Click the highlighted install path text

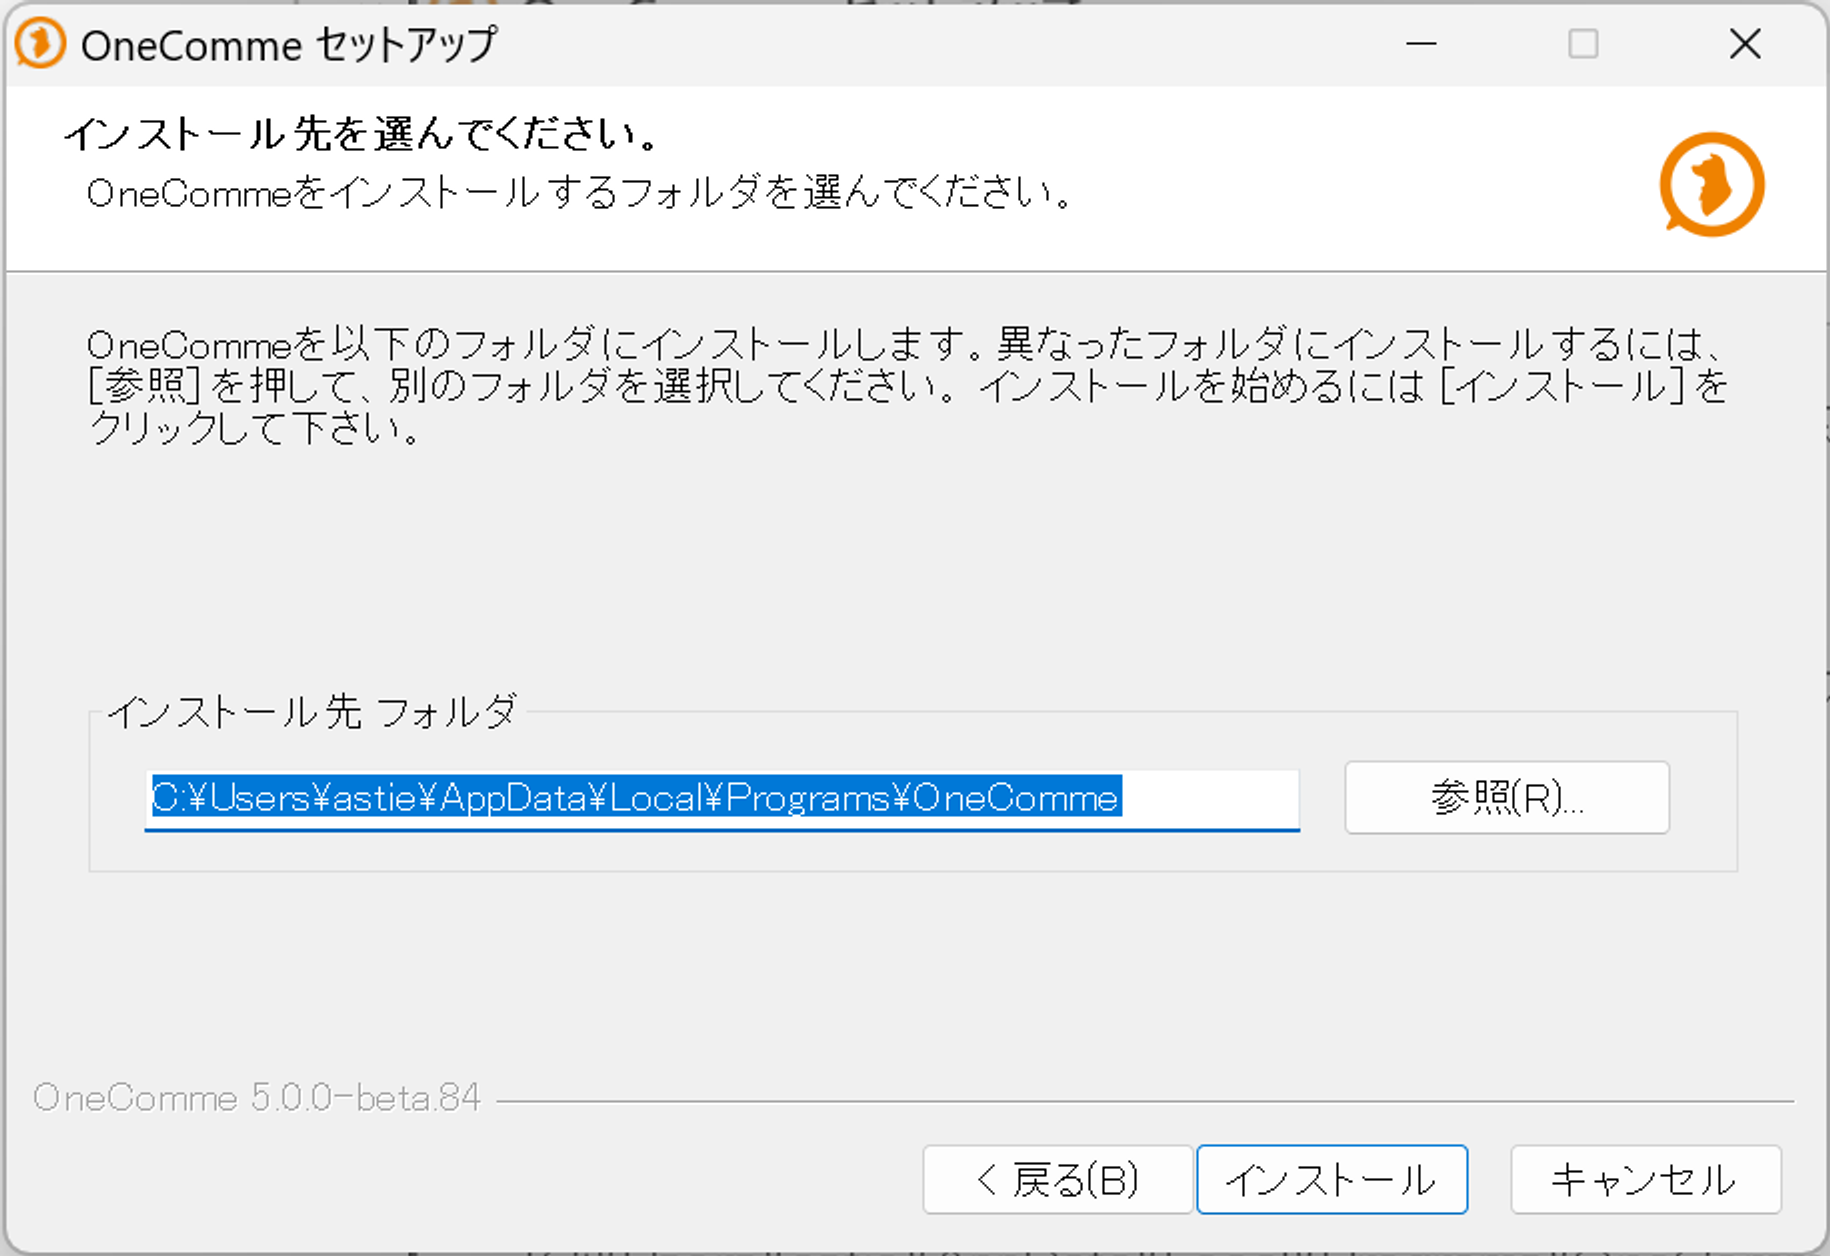(635, 798)
